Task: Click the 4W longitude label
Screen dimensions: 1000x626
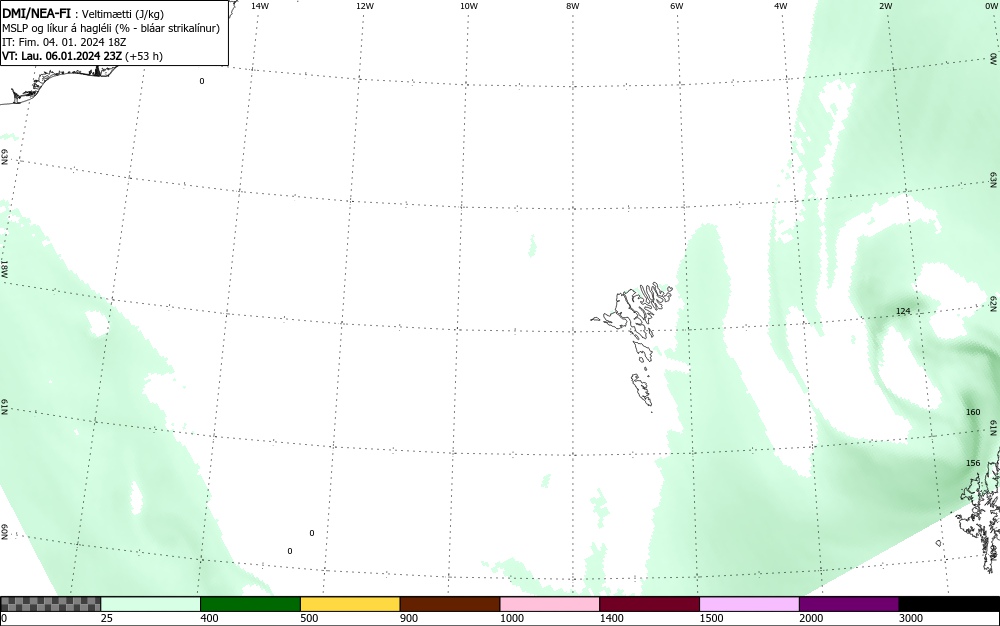Action: click(x=781, y=6)
